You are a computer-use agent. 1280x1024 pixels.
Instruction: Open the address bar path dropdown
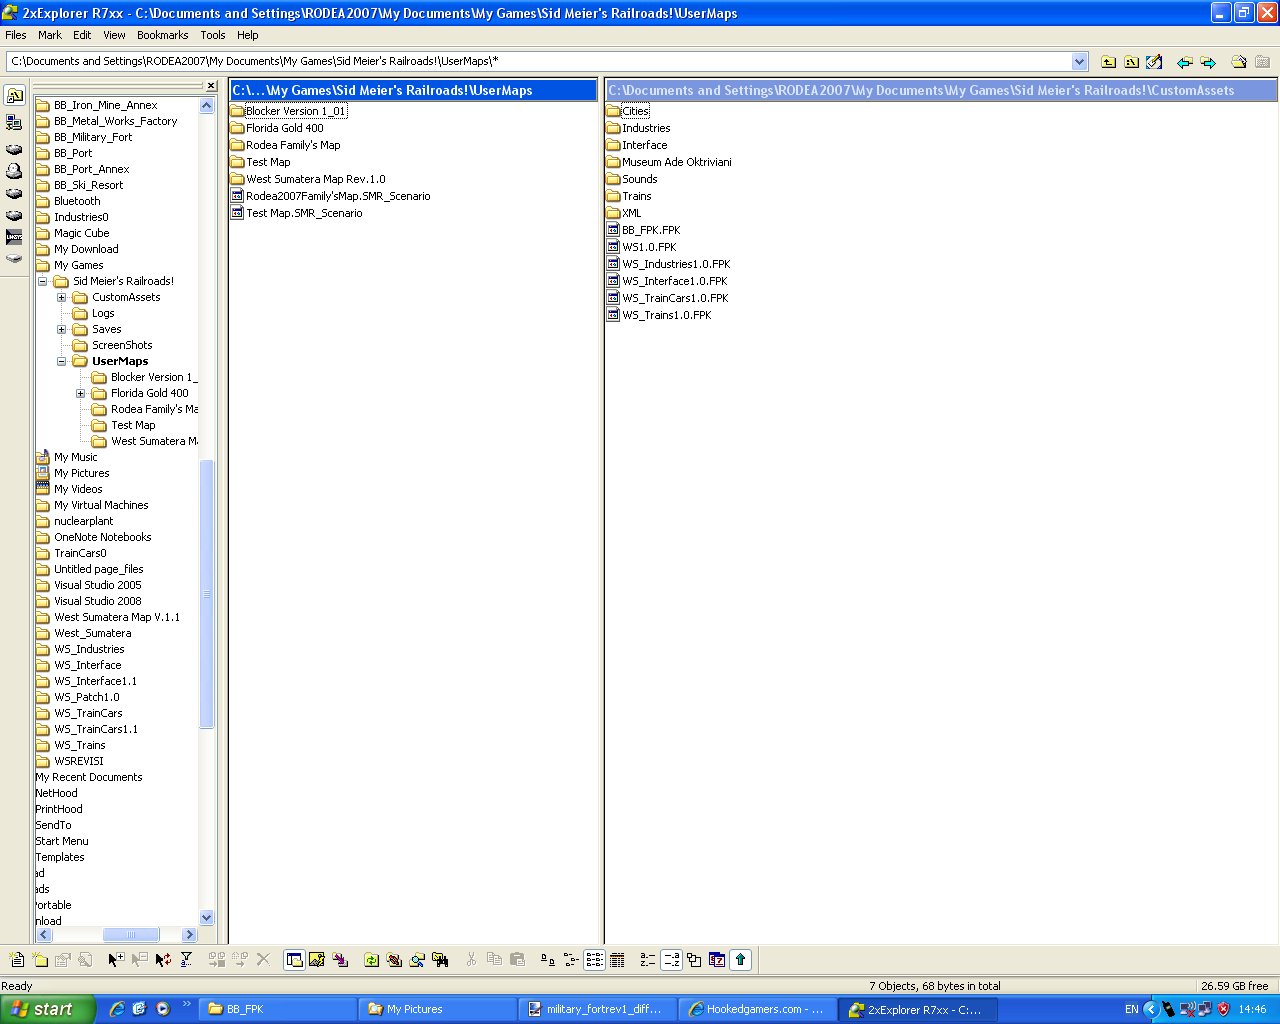pyautogui.click(x=1080, y=62)
